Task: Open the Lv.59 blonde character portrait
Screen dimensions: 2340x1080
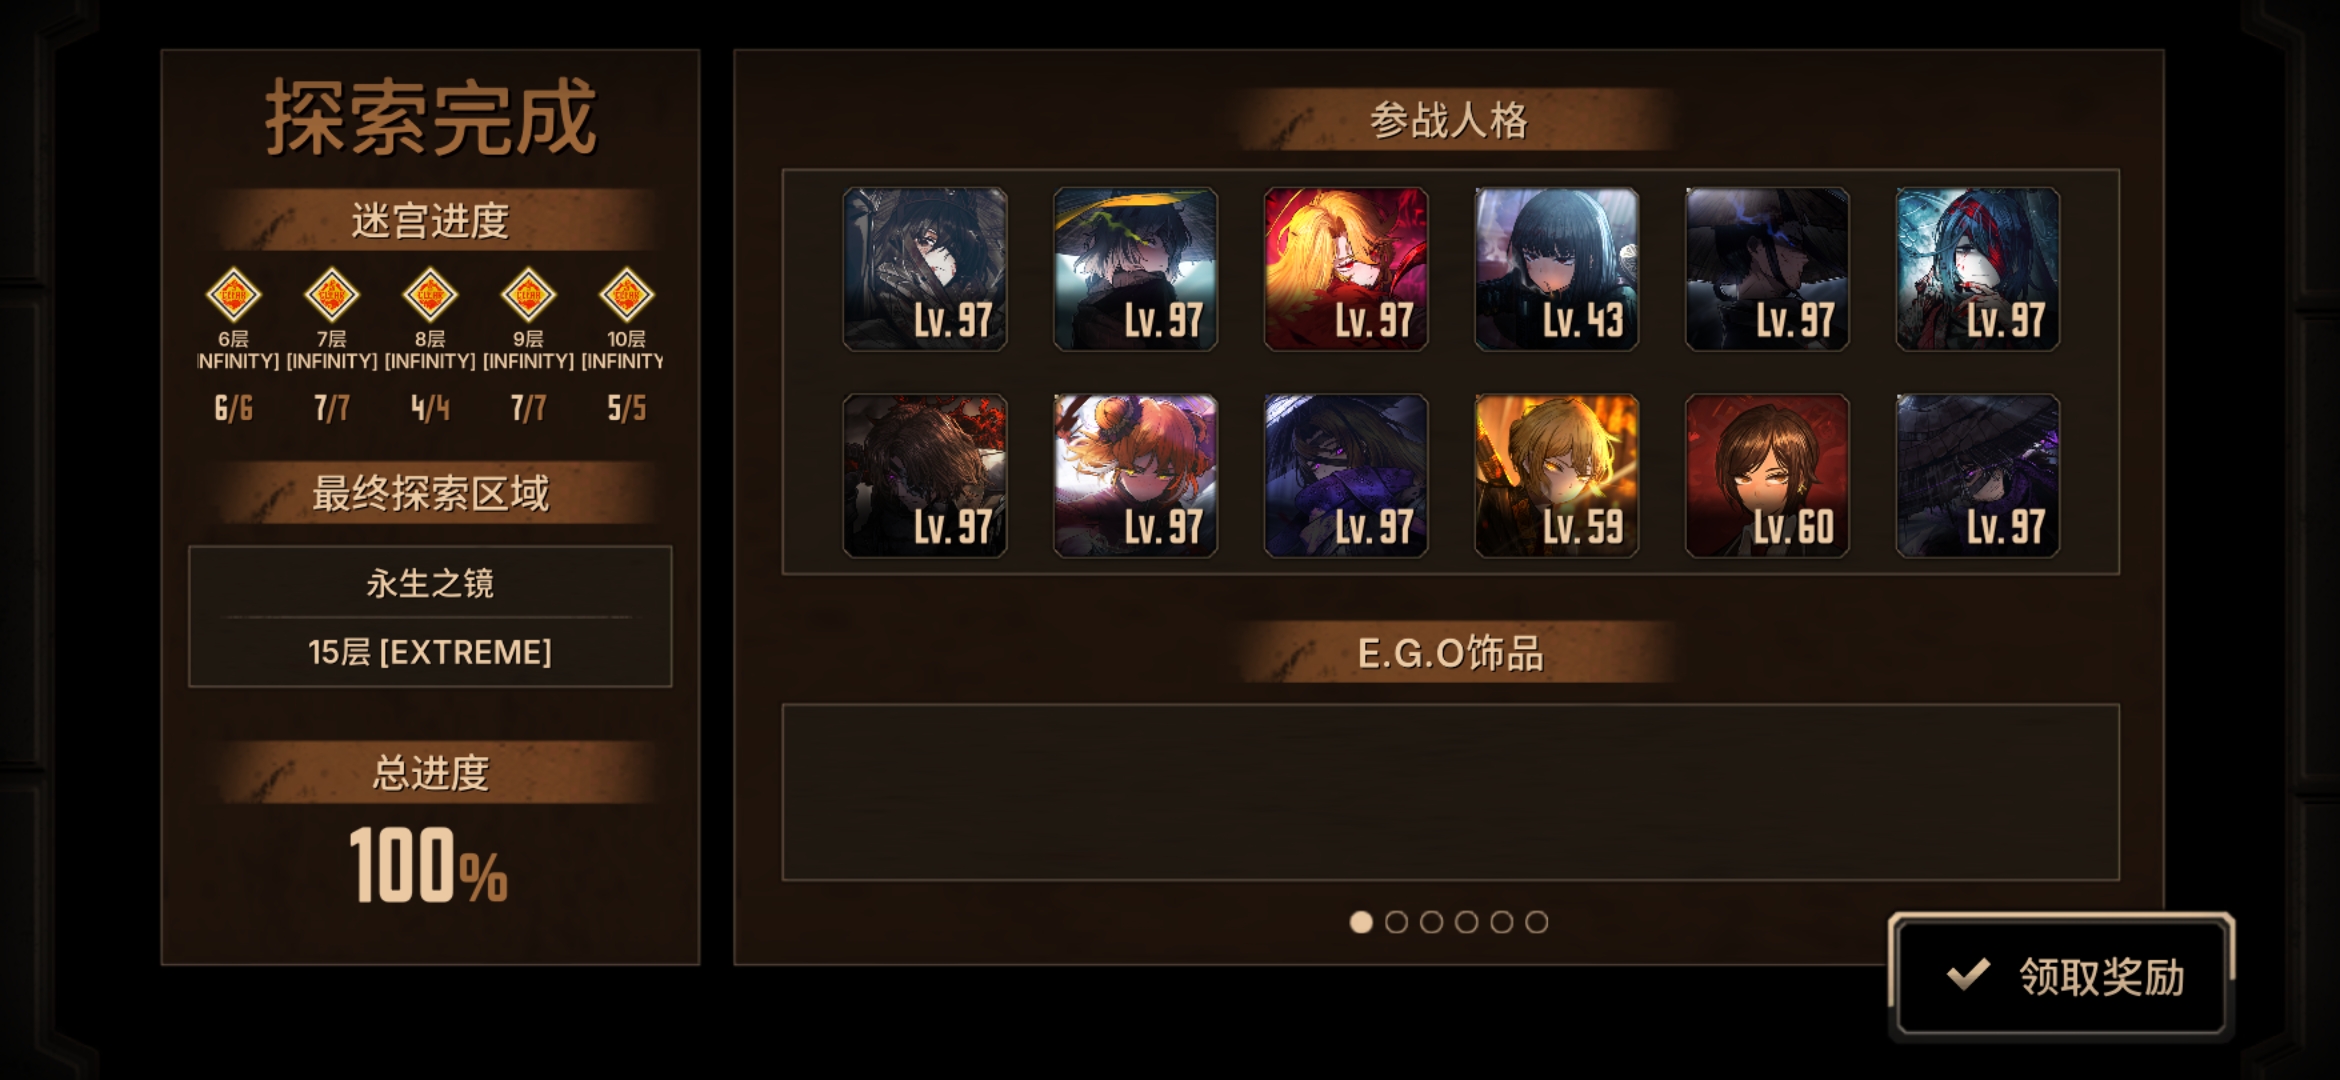Action: point(1556,475)
